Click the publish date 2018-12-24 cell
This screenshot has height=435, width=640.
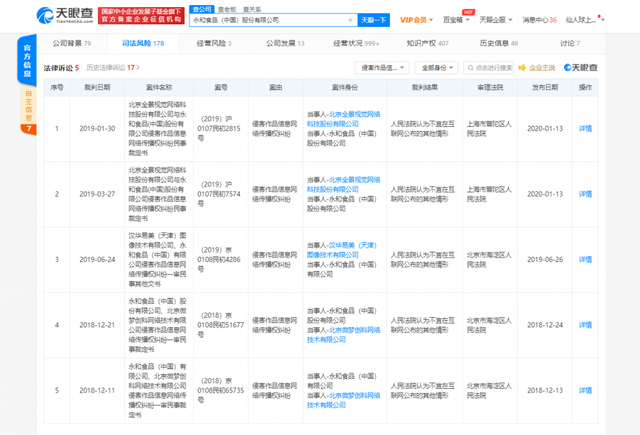click(545, 325)
